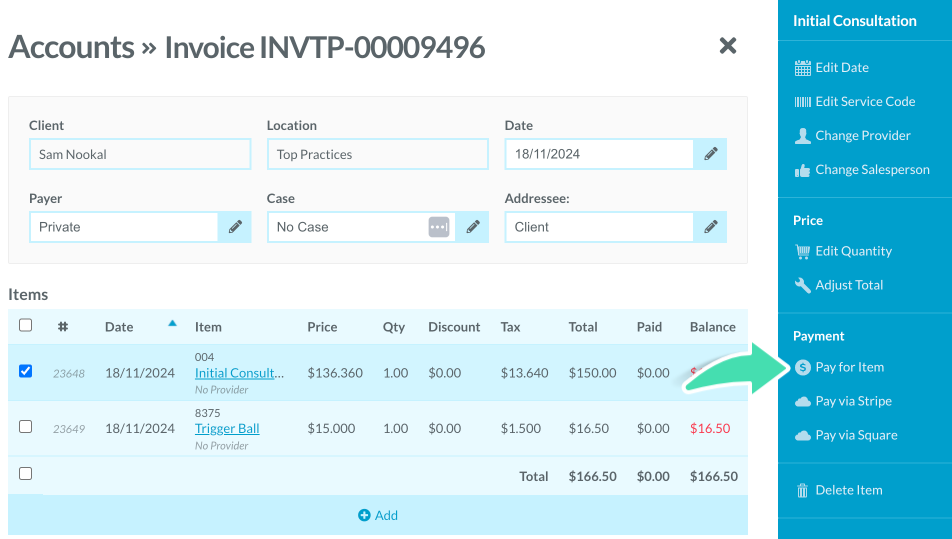Click the person icon next to Change Provider
The height and width of the screenshot is (539, 952).
pos(803,136)
